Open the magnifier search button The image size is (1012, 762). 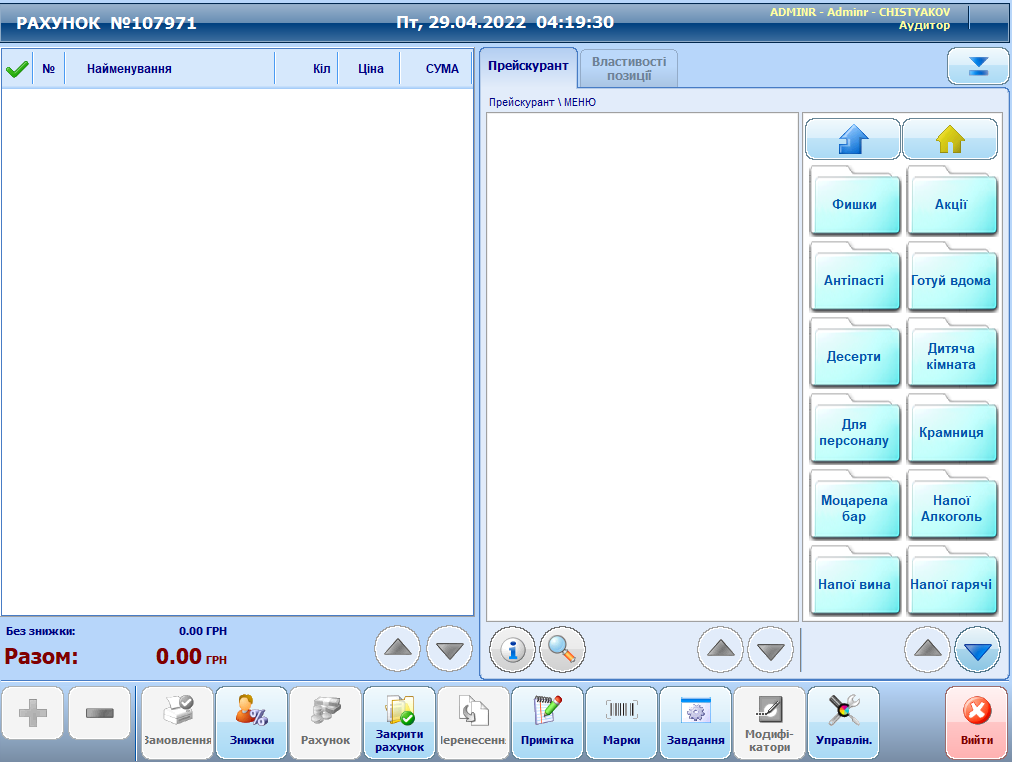[x=562, y=650]
